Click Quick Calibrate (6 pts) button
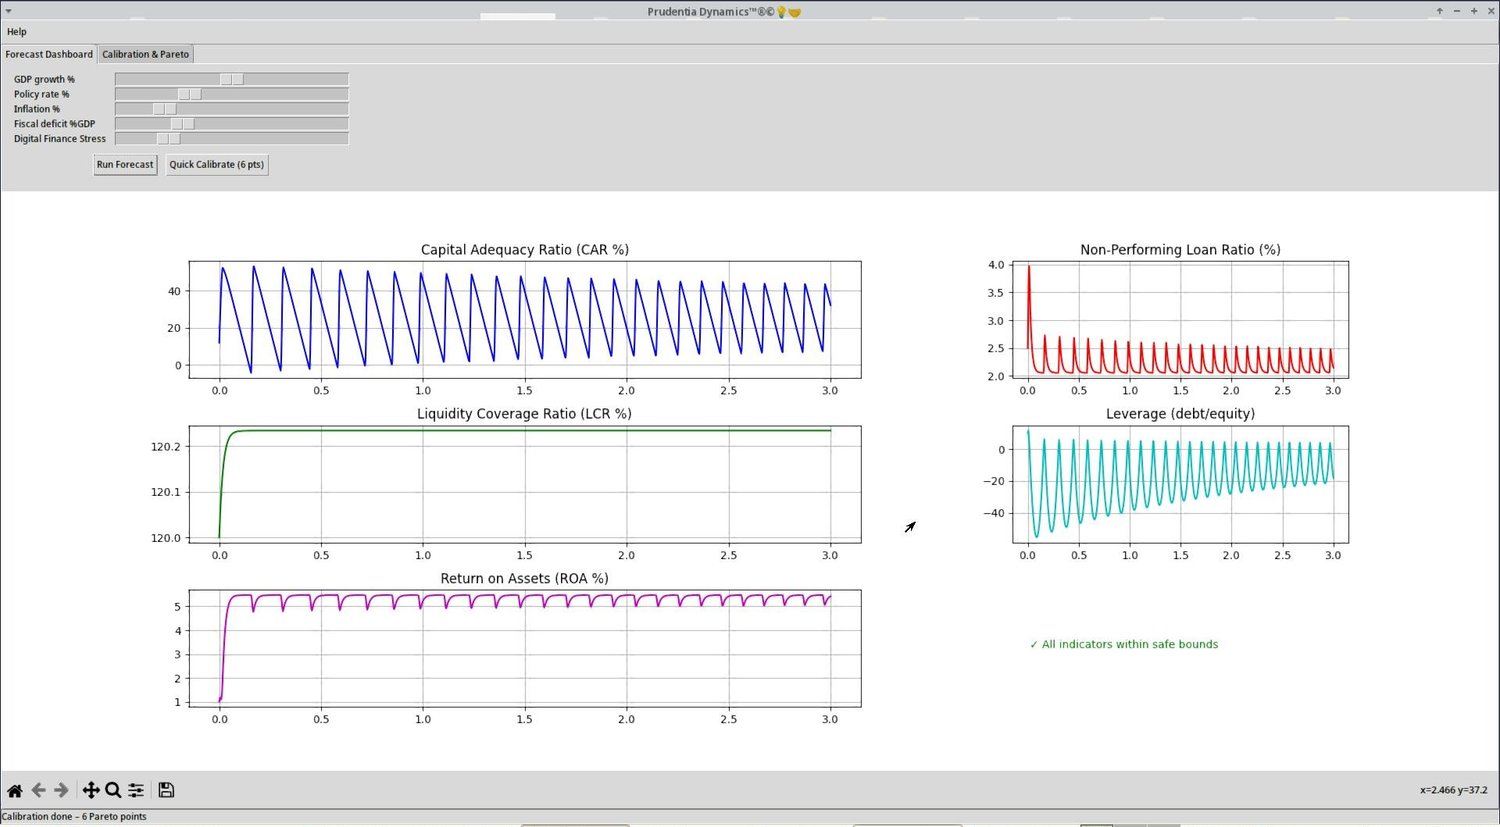Viewport: 1500px width, 827px height. pyautogui.click(x=217, y=165)
